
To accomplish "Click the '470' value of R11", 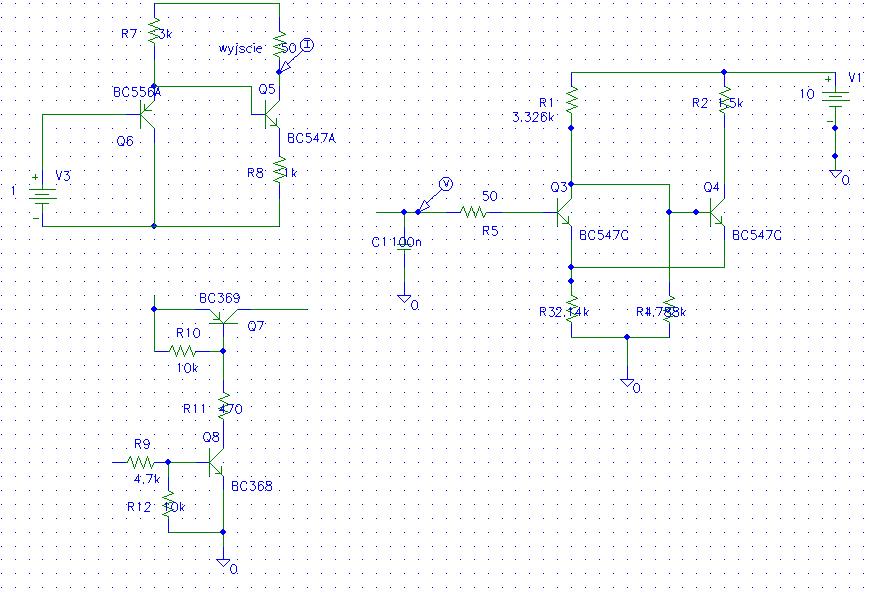I will pos(230,409).
